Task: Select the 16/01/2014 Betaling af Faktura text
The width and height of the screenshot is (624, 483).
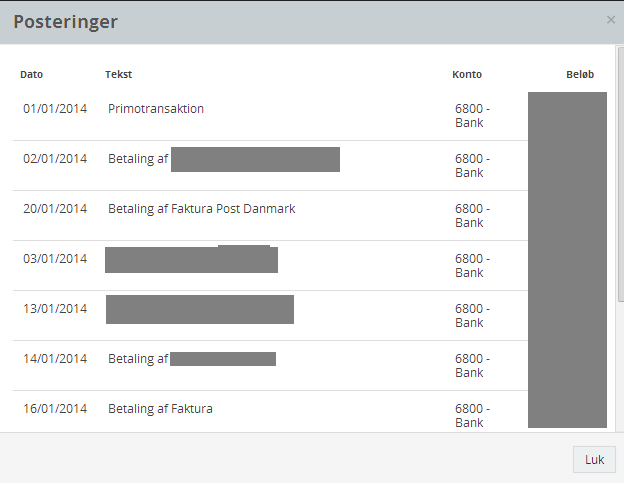Action: 160,409
